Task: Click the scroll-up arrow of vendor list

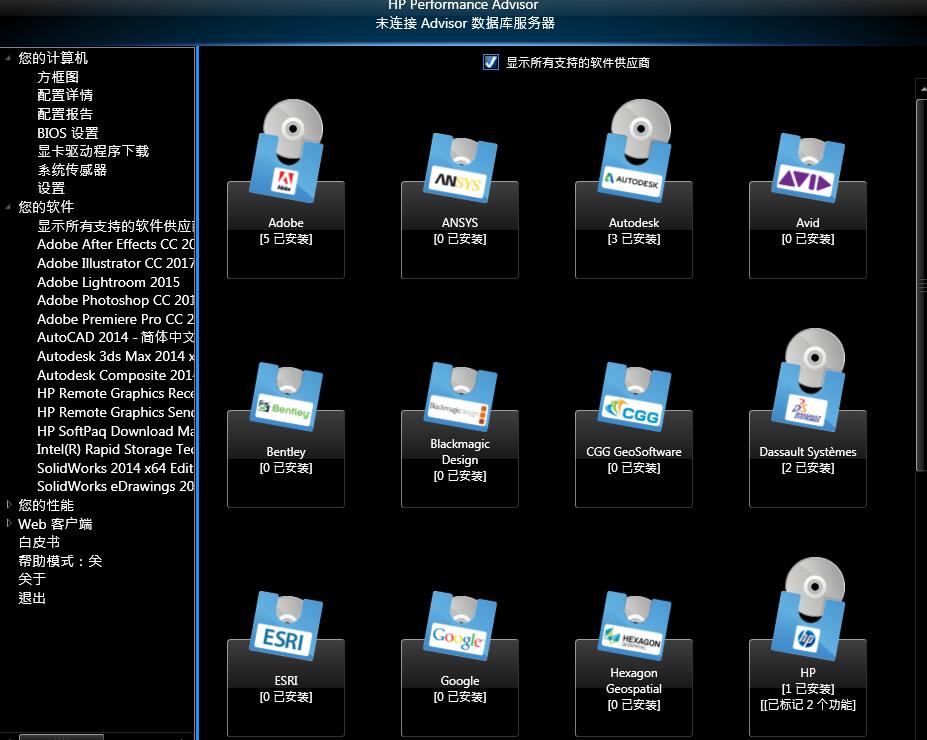Action: 922,89
